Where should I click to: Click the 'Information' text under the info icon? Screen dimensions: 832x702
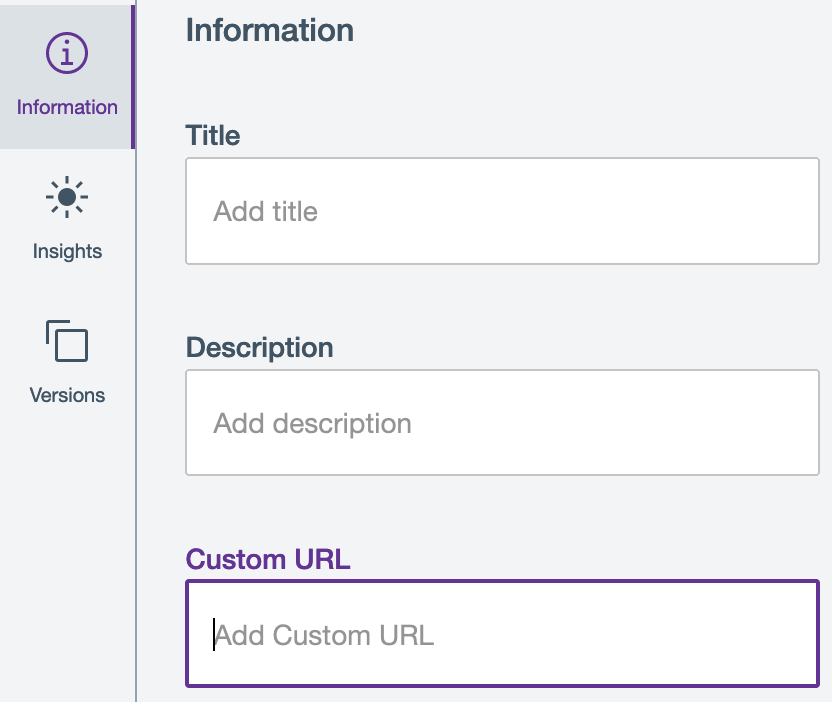(67, 107)
